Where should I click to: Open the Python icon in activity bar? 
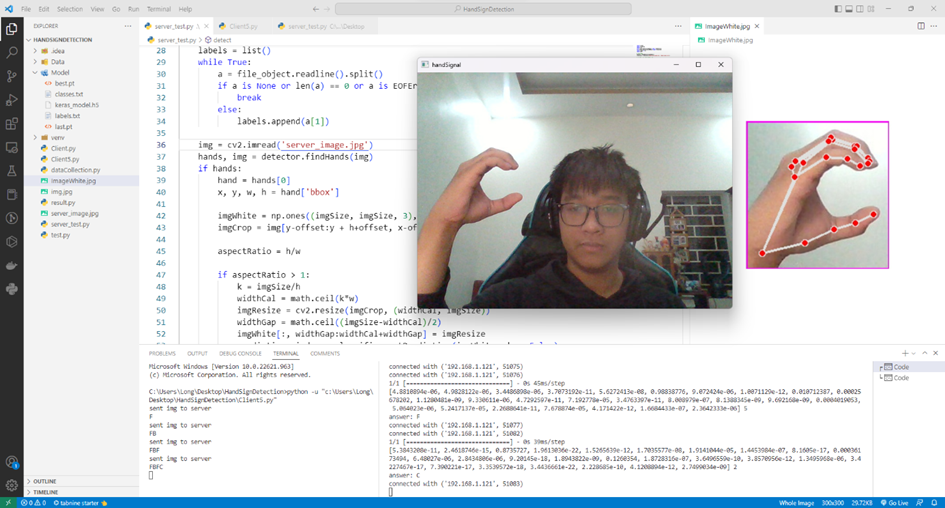[11, 289]
